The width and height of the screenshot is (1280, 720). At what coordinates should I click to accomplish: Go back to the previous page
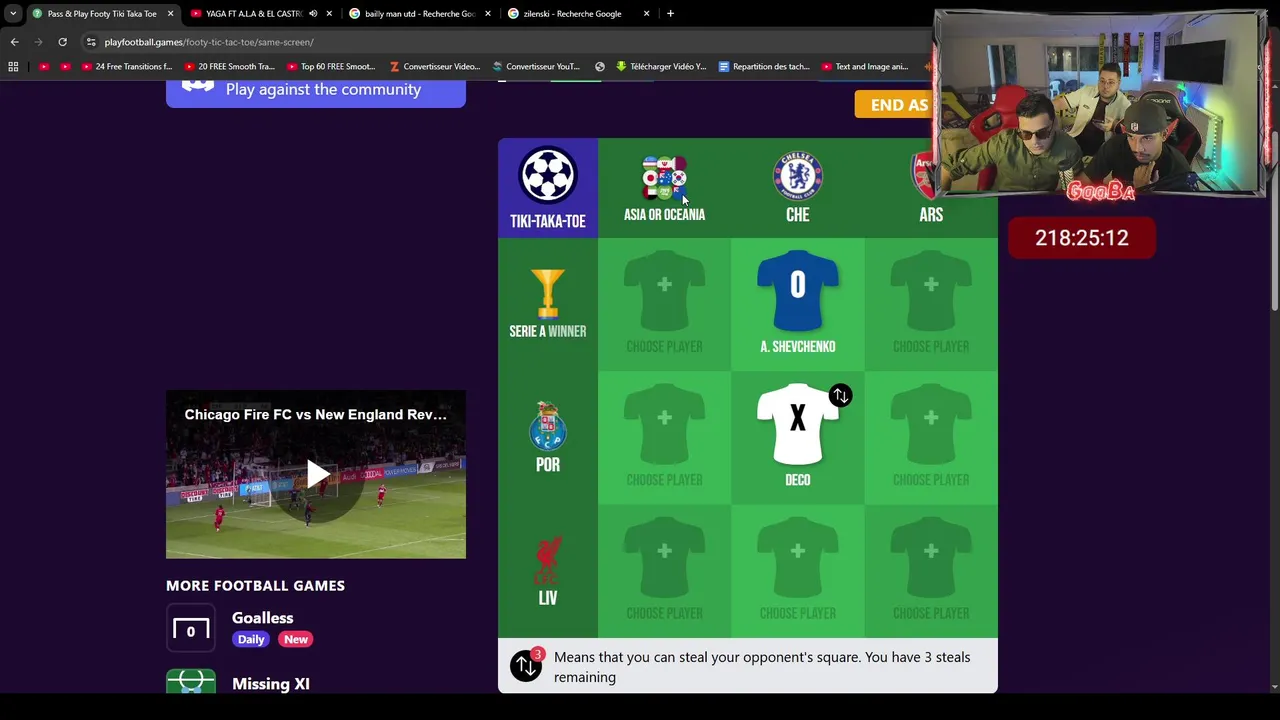tap(14, 42)
